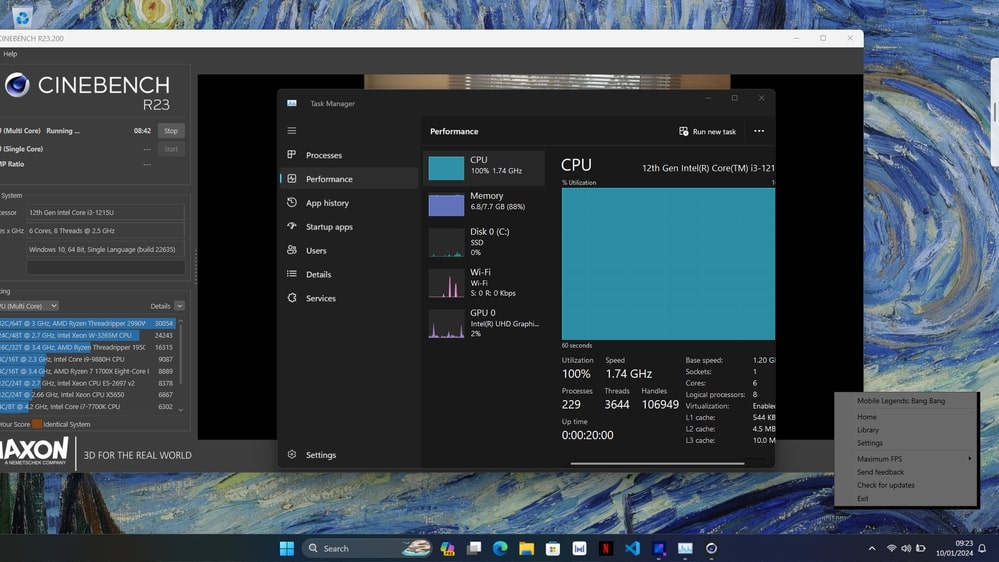This screenshot has width=999, height=562.
Task: Click the Details list icon
Action: point(292,274)
